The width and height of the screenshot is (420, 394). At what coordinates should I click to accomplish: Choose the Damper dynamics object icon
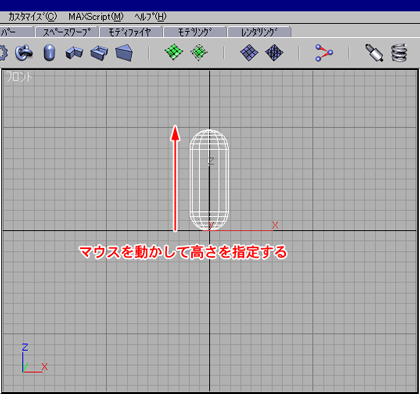tap(374, 53)
